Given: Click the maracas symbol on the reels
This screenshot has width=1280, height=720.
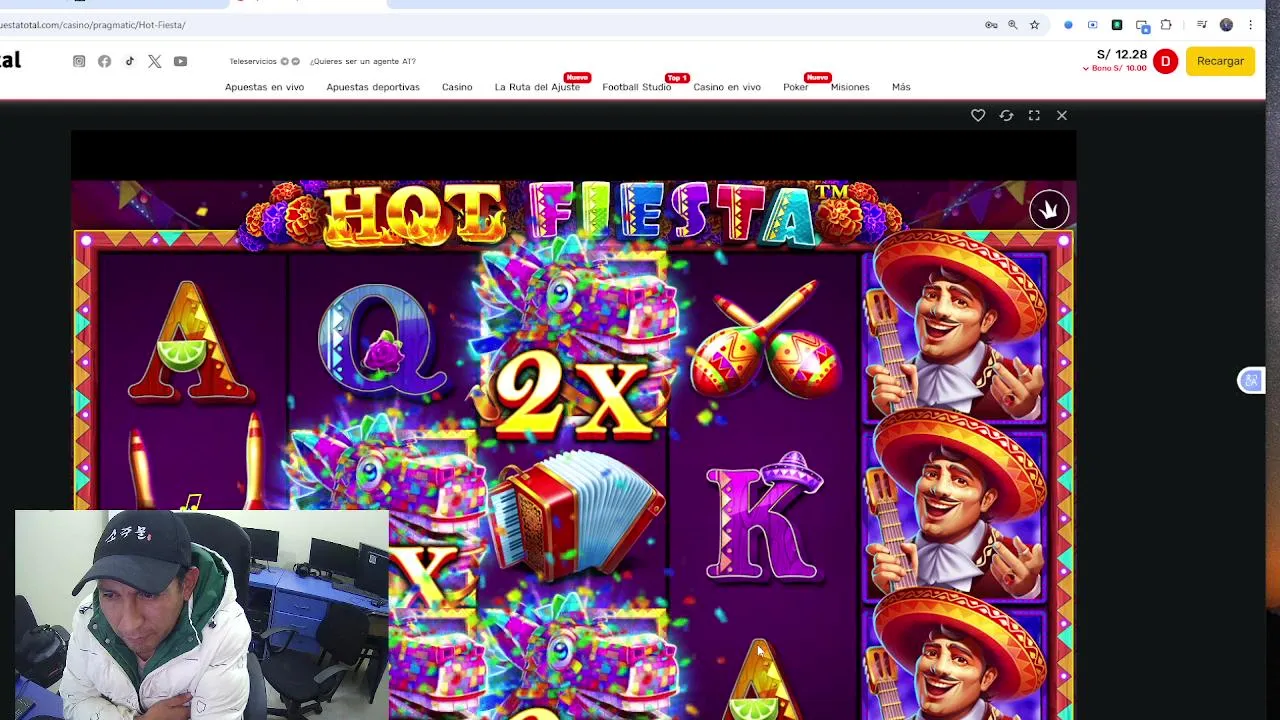Looking at the screenshot, I should click(x=767, y=340).
